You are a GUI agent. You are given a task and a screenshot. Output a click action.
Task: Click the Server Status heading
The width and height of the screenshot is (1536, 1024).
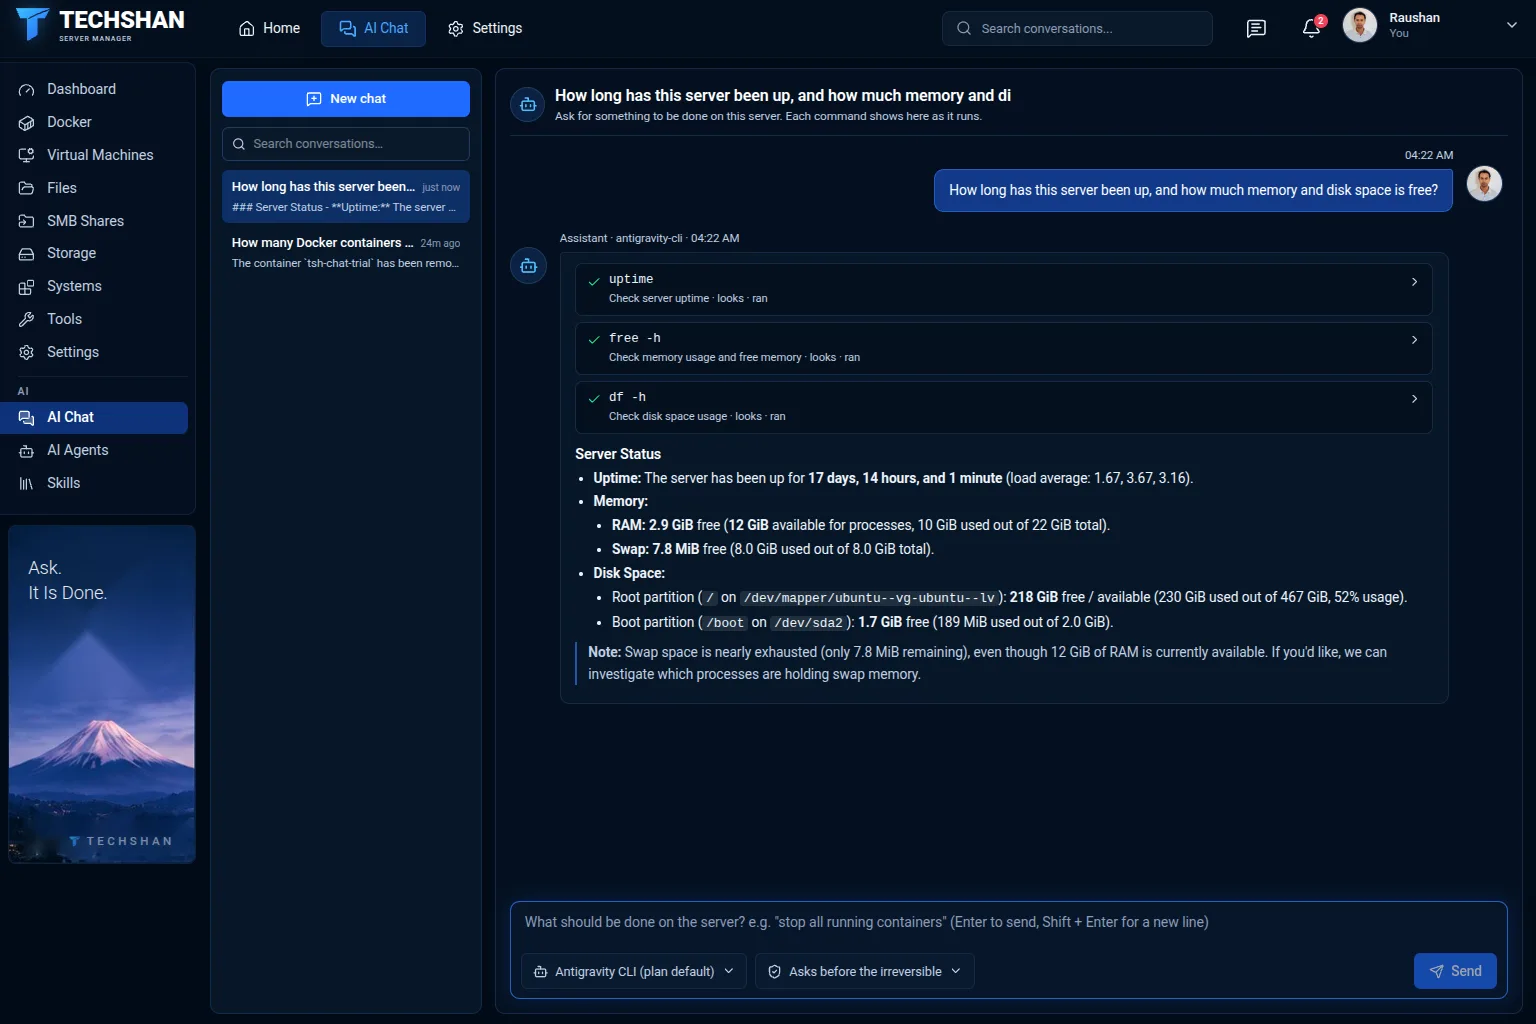point(618,454)
